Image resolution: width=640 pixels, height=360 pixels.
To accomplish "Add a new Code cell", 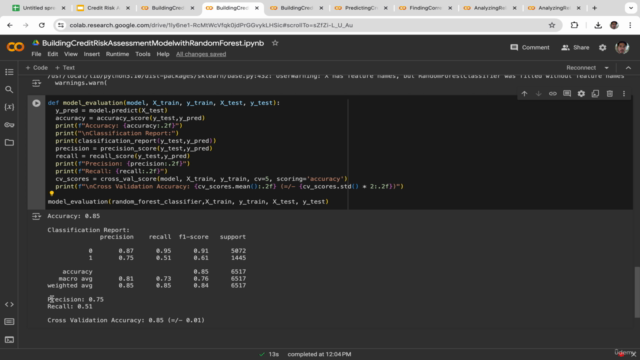I will [37, 68].
